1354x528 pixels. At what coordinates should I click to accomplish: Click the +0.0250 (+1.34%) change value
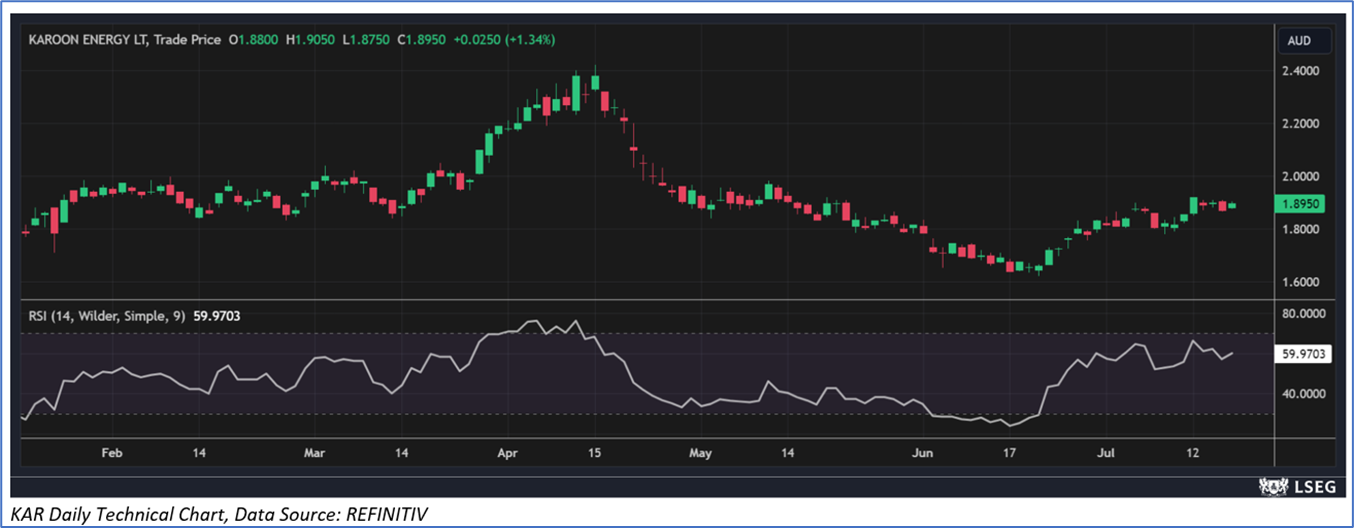504,40
